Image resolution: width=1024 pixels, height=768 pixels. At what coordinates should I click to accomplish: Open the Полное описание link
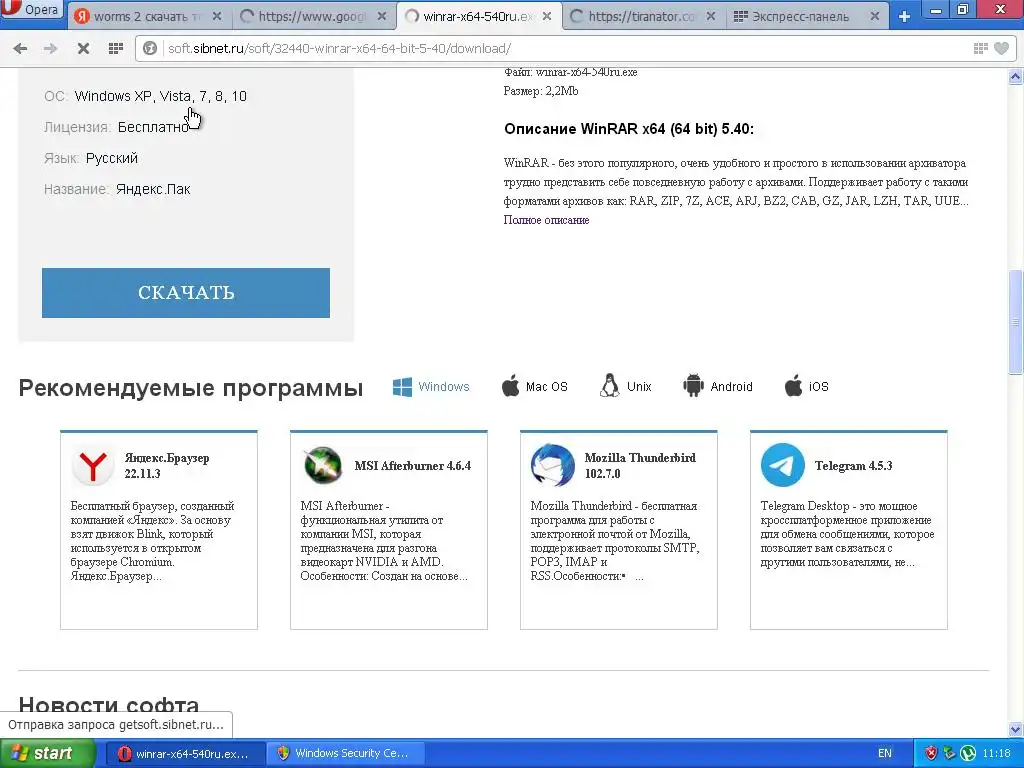[x=546, y=220]
